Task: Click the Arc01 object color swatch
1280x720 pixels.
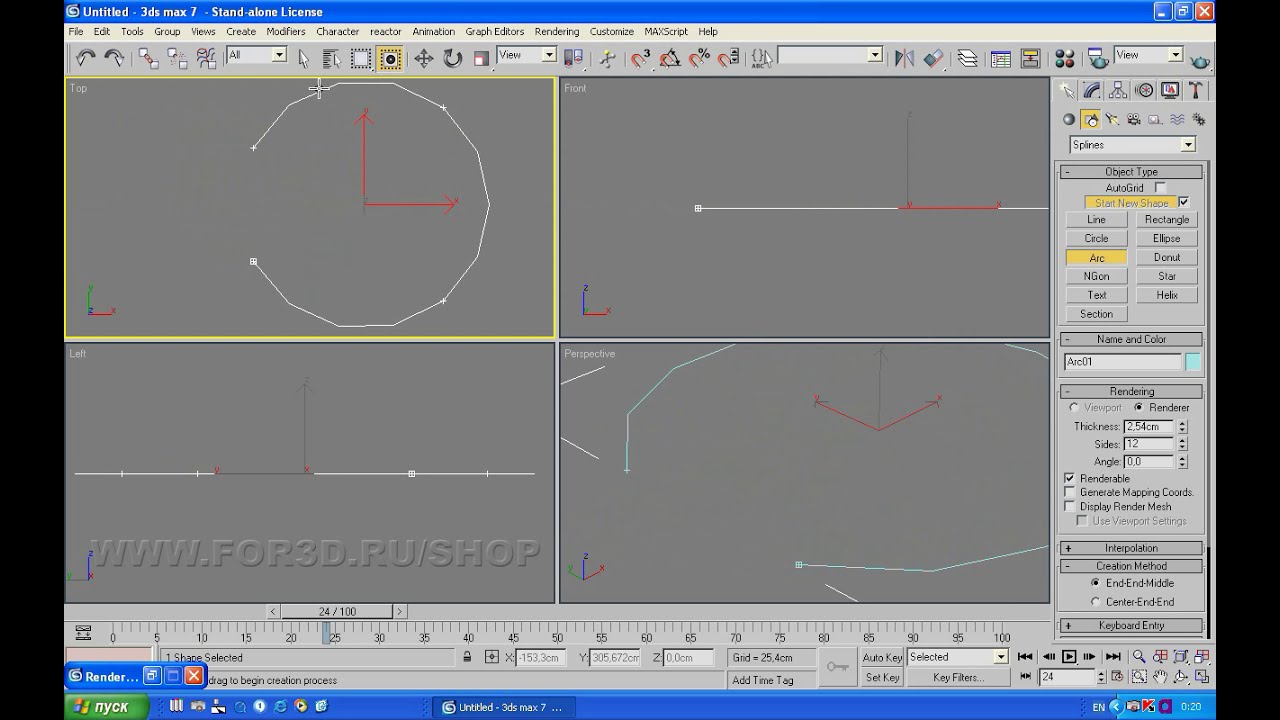Action: pyautogui.click(x=1193, y=362)
